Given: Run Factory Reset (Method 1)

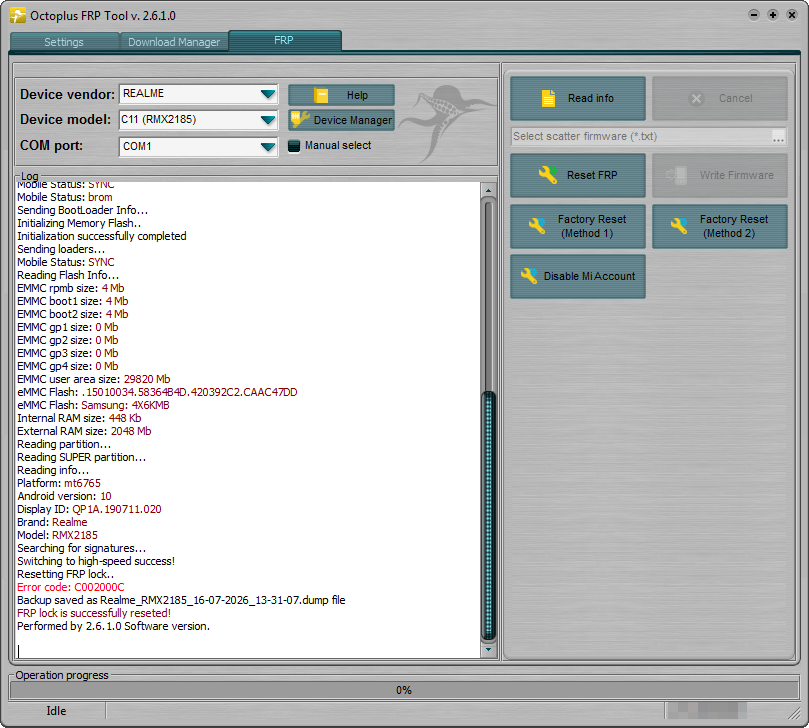Looking at the screenshot, I should pos(578,226).
